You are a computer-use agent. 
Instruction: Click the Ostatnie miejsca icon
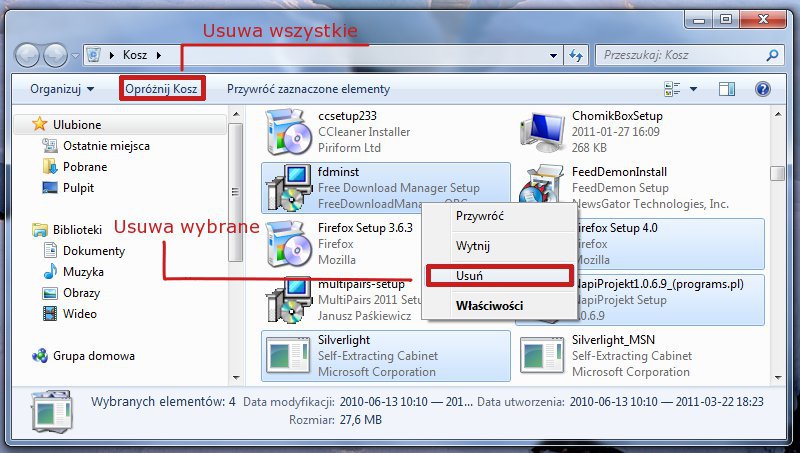[50, 145]
